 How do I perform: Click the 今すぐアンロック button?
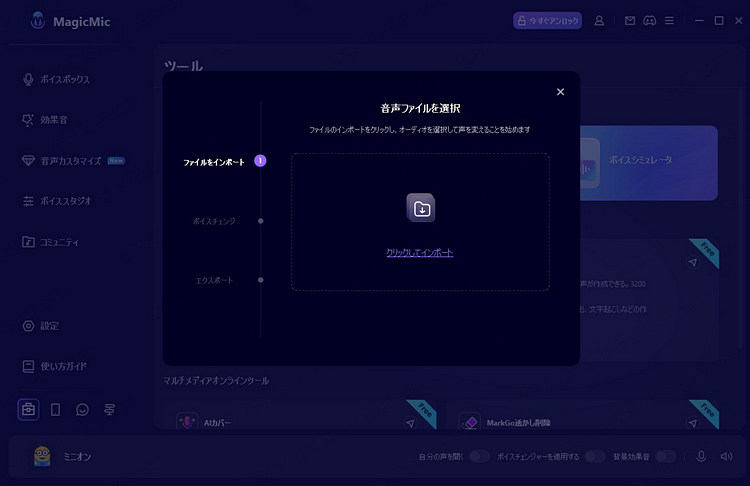(x=548, y=21)
